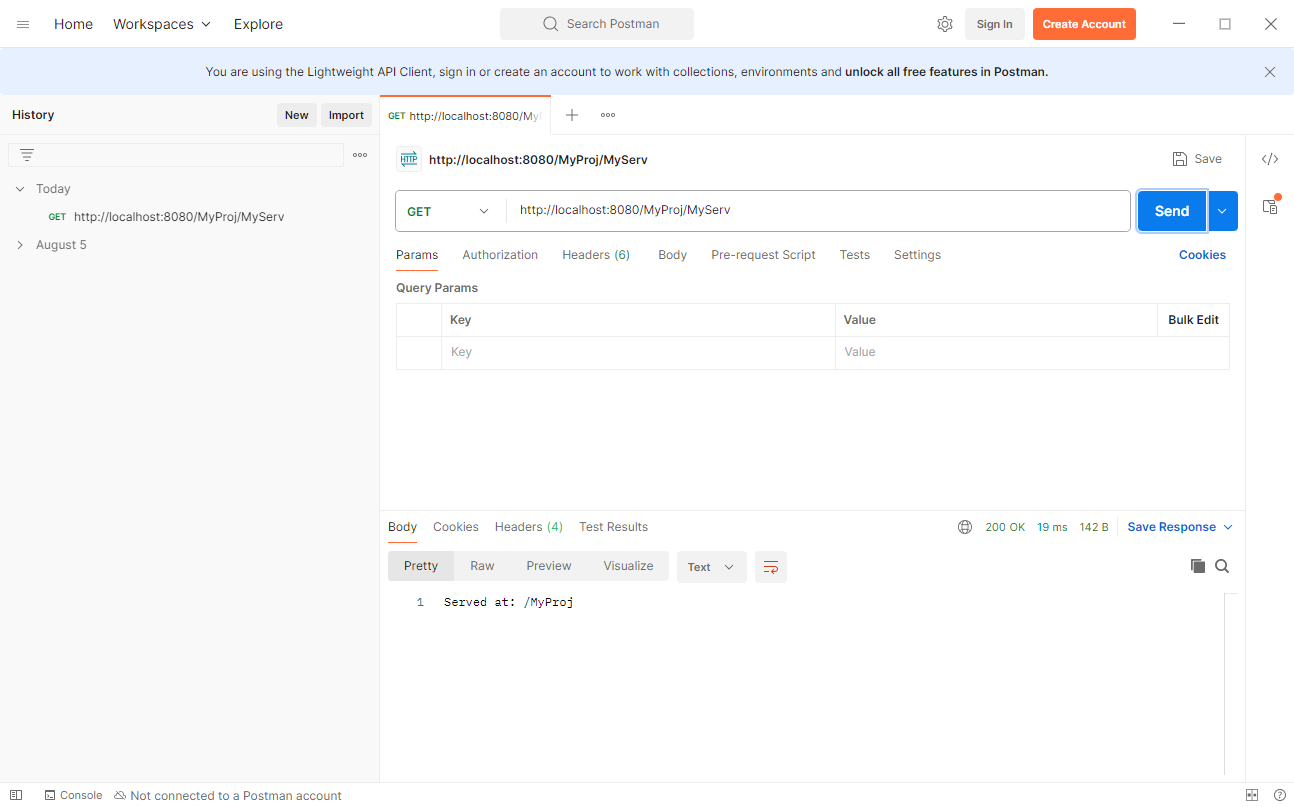Click the history filter text field
1294x807 pixels.
click(176, 155)
